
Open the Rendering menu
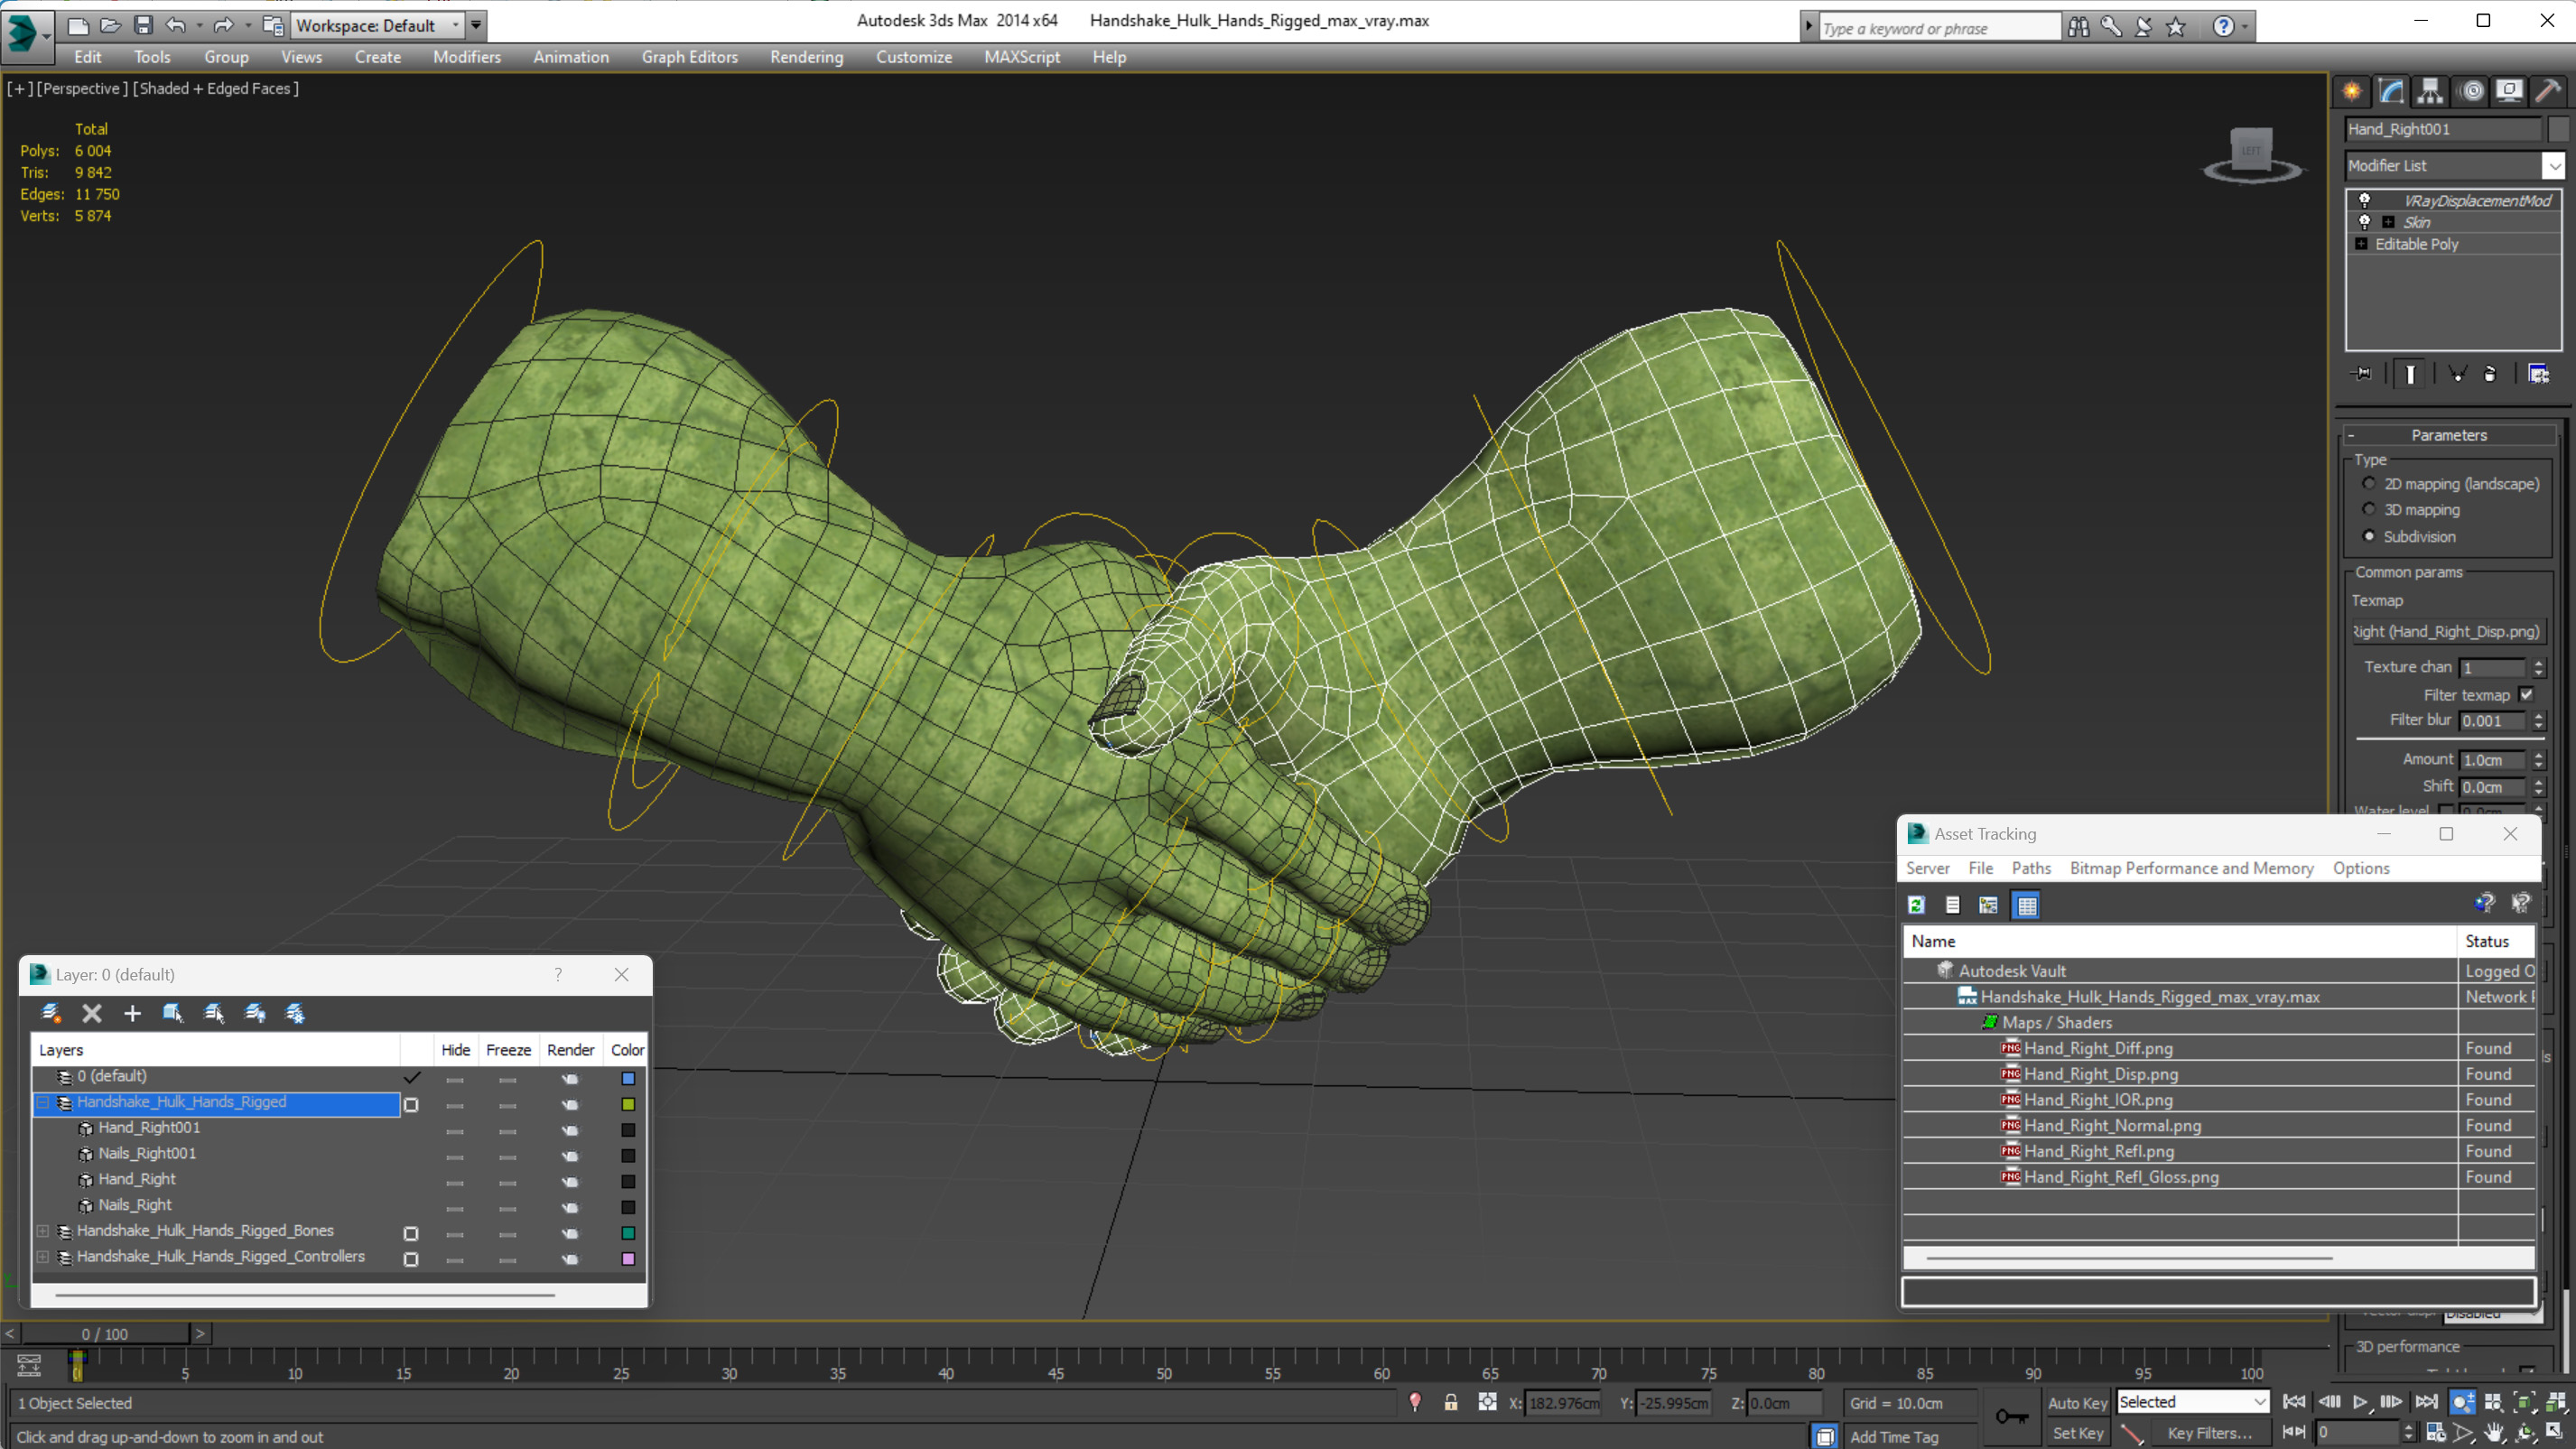[806, 57]
